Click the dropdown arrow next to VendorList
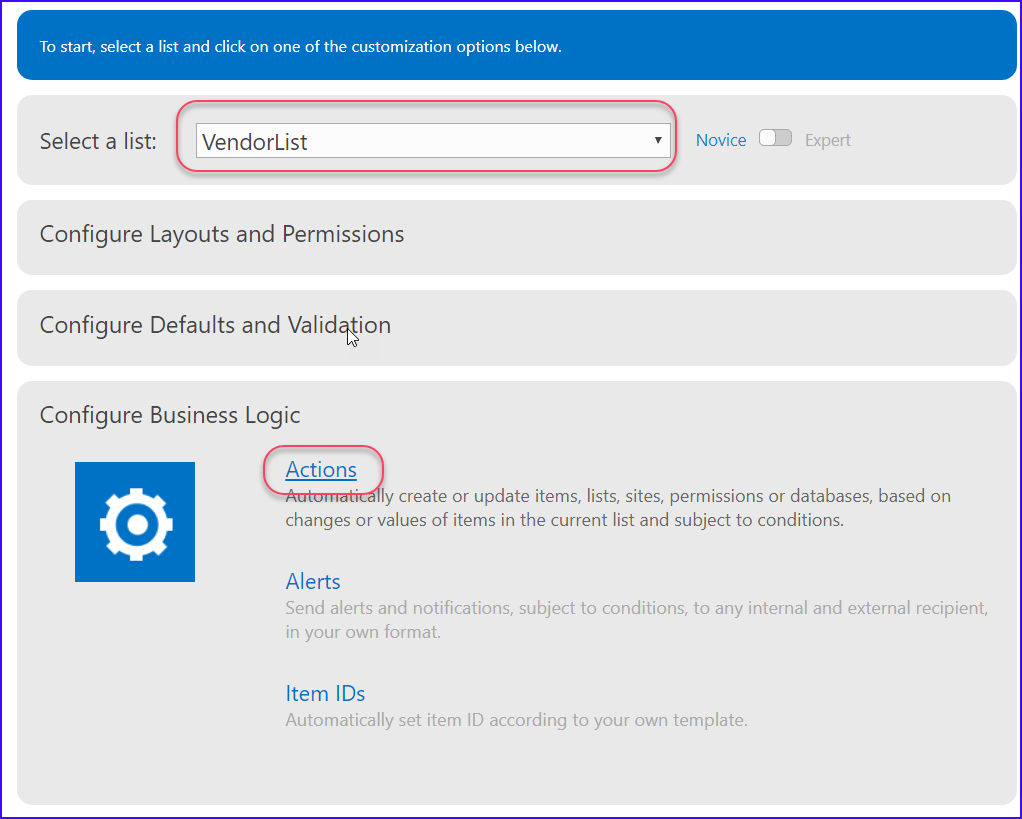The height and width of the screenshot is (819, 1022). point(657,139)
